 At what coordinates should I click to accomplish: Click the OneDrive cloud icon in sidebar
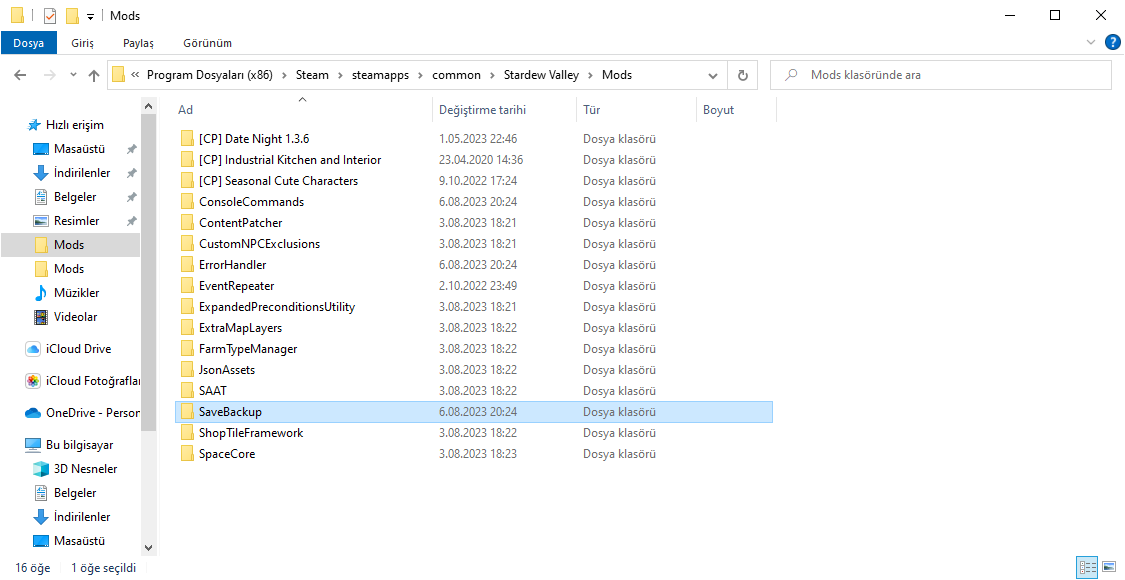[x=33, y=413]
